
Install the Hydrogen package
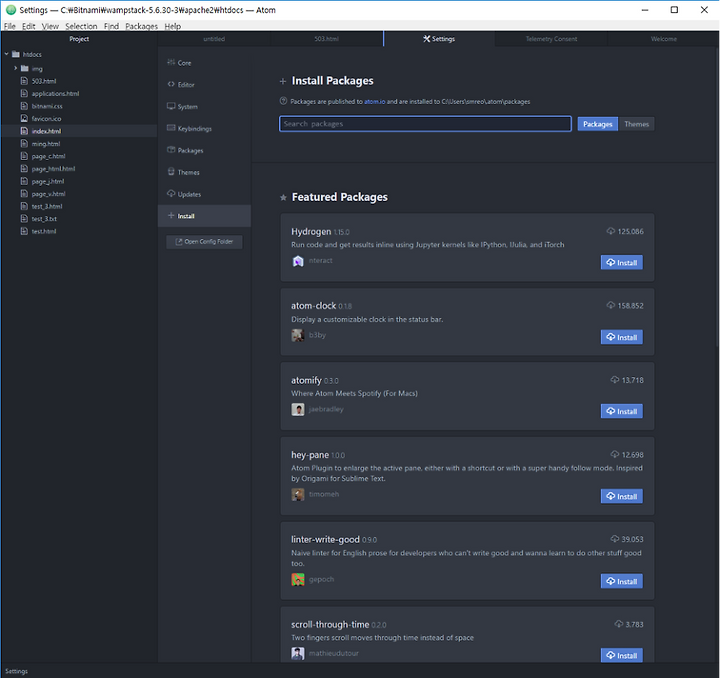click(x=622, y=263)
